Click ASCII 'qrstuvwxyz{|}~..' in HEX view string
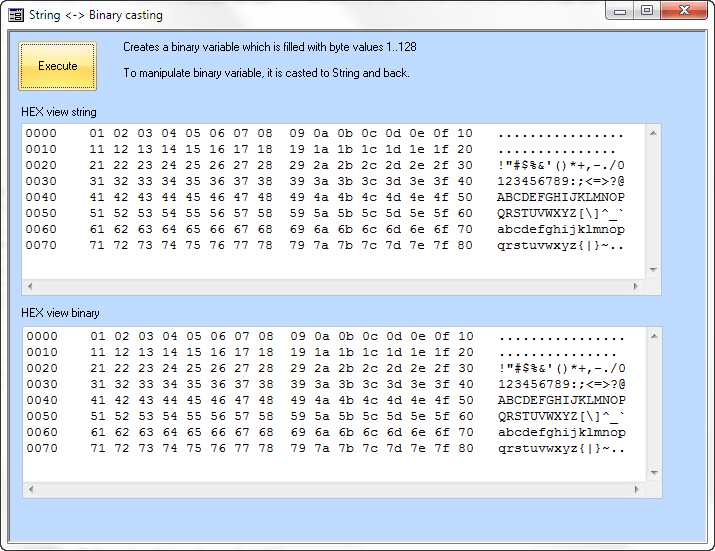Viewport: 715px width, 551px height. point(561,245)
